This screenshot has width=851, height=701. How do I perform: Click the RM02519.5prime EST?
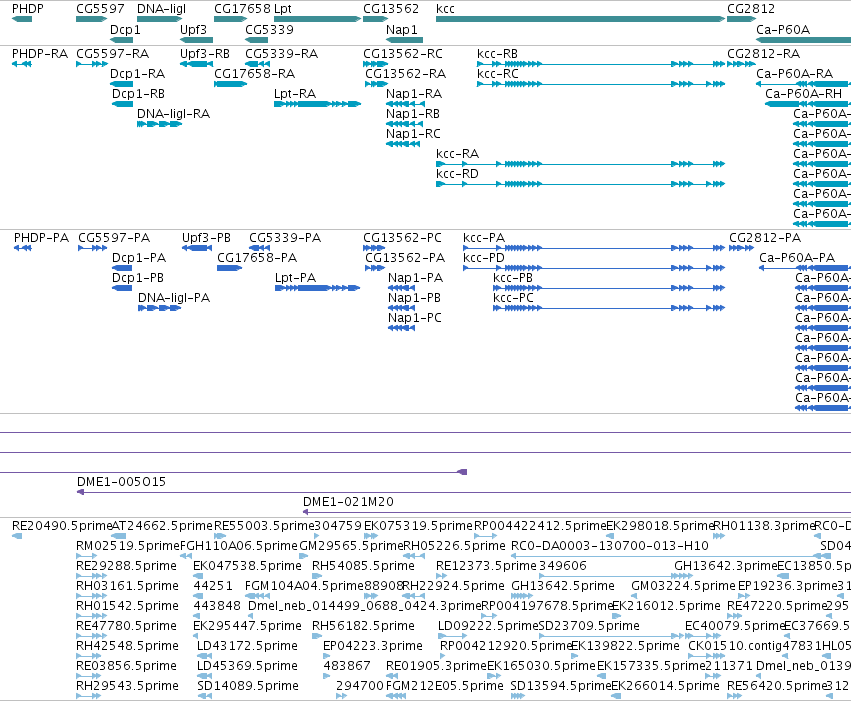coord(87,556)
